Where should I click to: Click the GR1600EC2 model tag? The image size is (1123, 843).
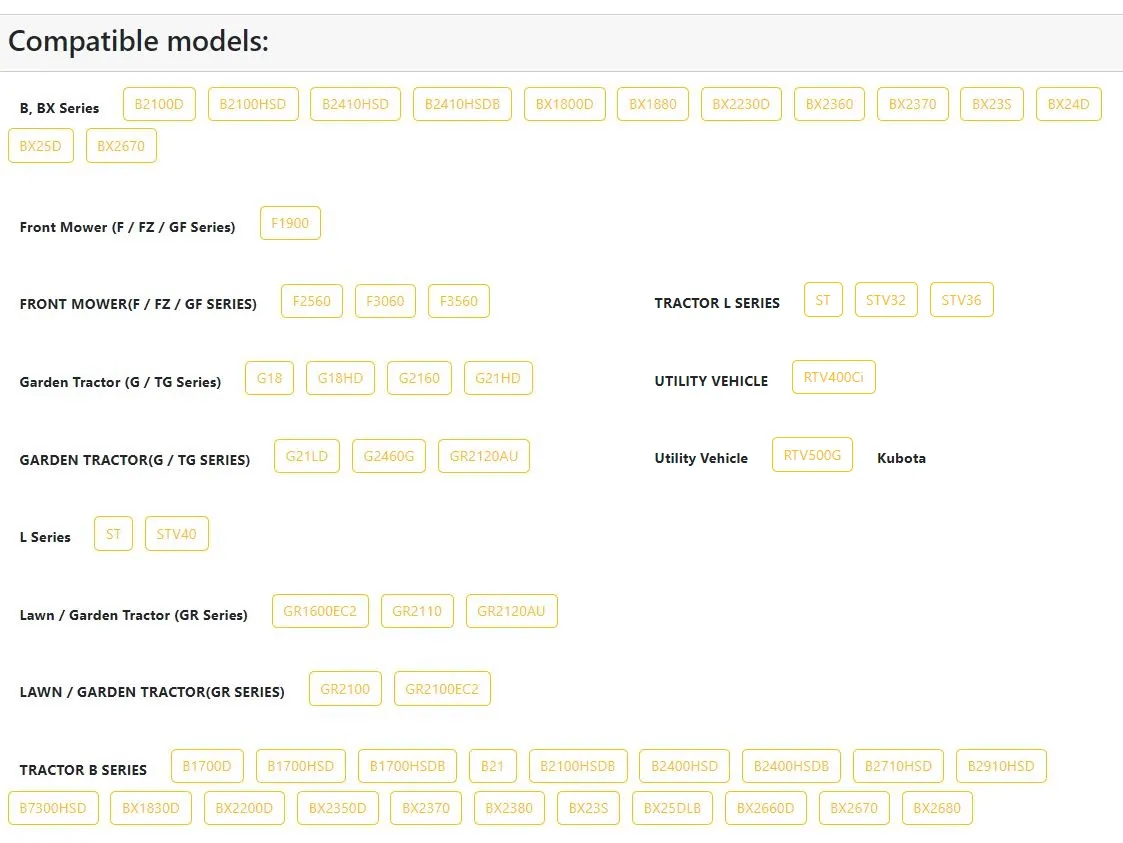coord(320,611)
